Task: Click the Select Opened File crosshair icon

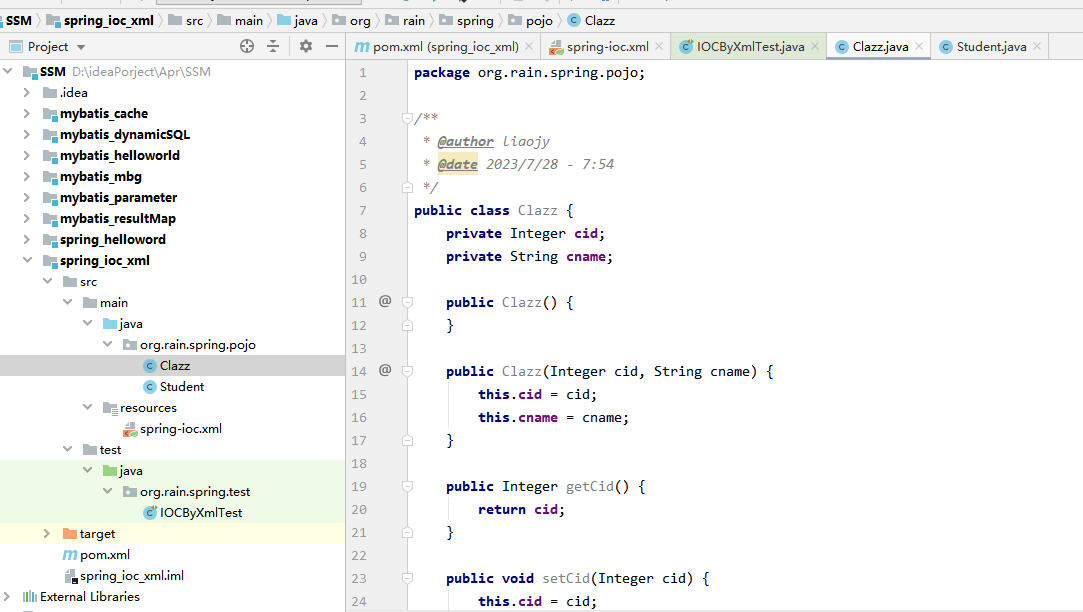Action: (x=247, y=46)
